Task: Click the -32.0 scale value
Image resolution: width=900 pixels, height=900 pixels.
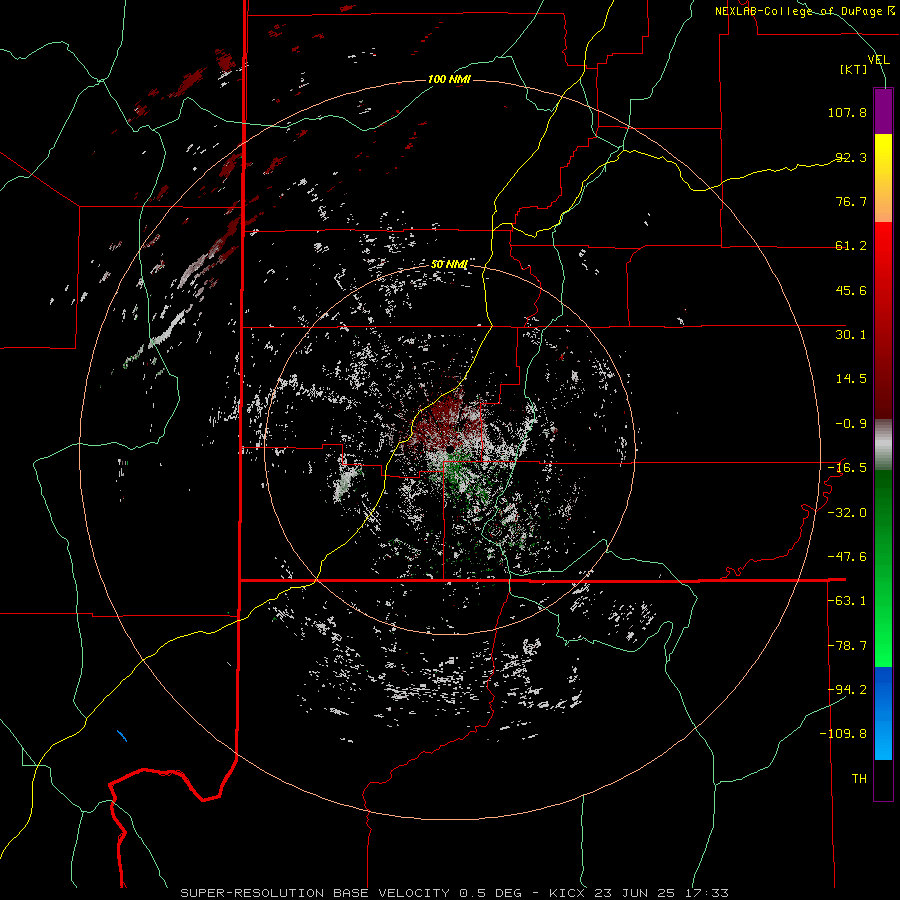Action: click(x=847, y=513)
